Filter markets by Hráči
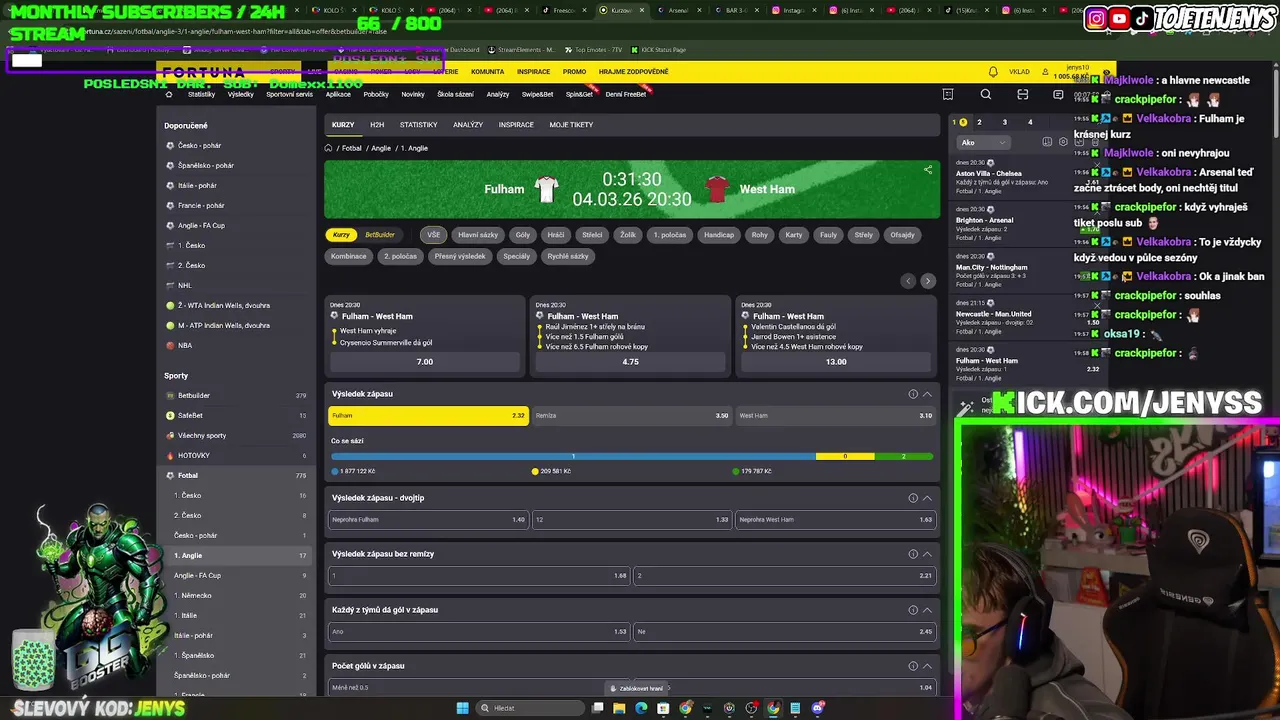This screenshot has width=1280, height=720. [556, 235]
